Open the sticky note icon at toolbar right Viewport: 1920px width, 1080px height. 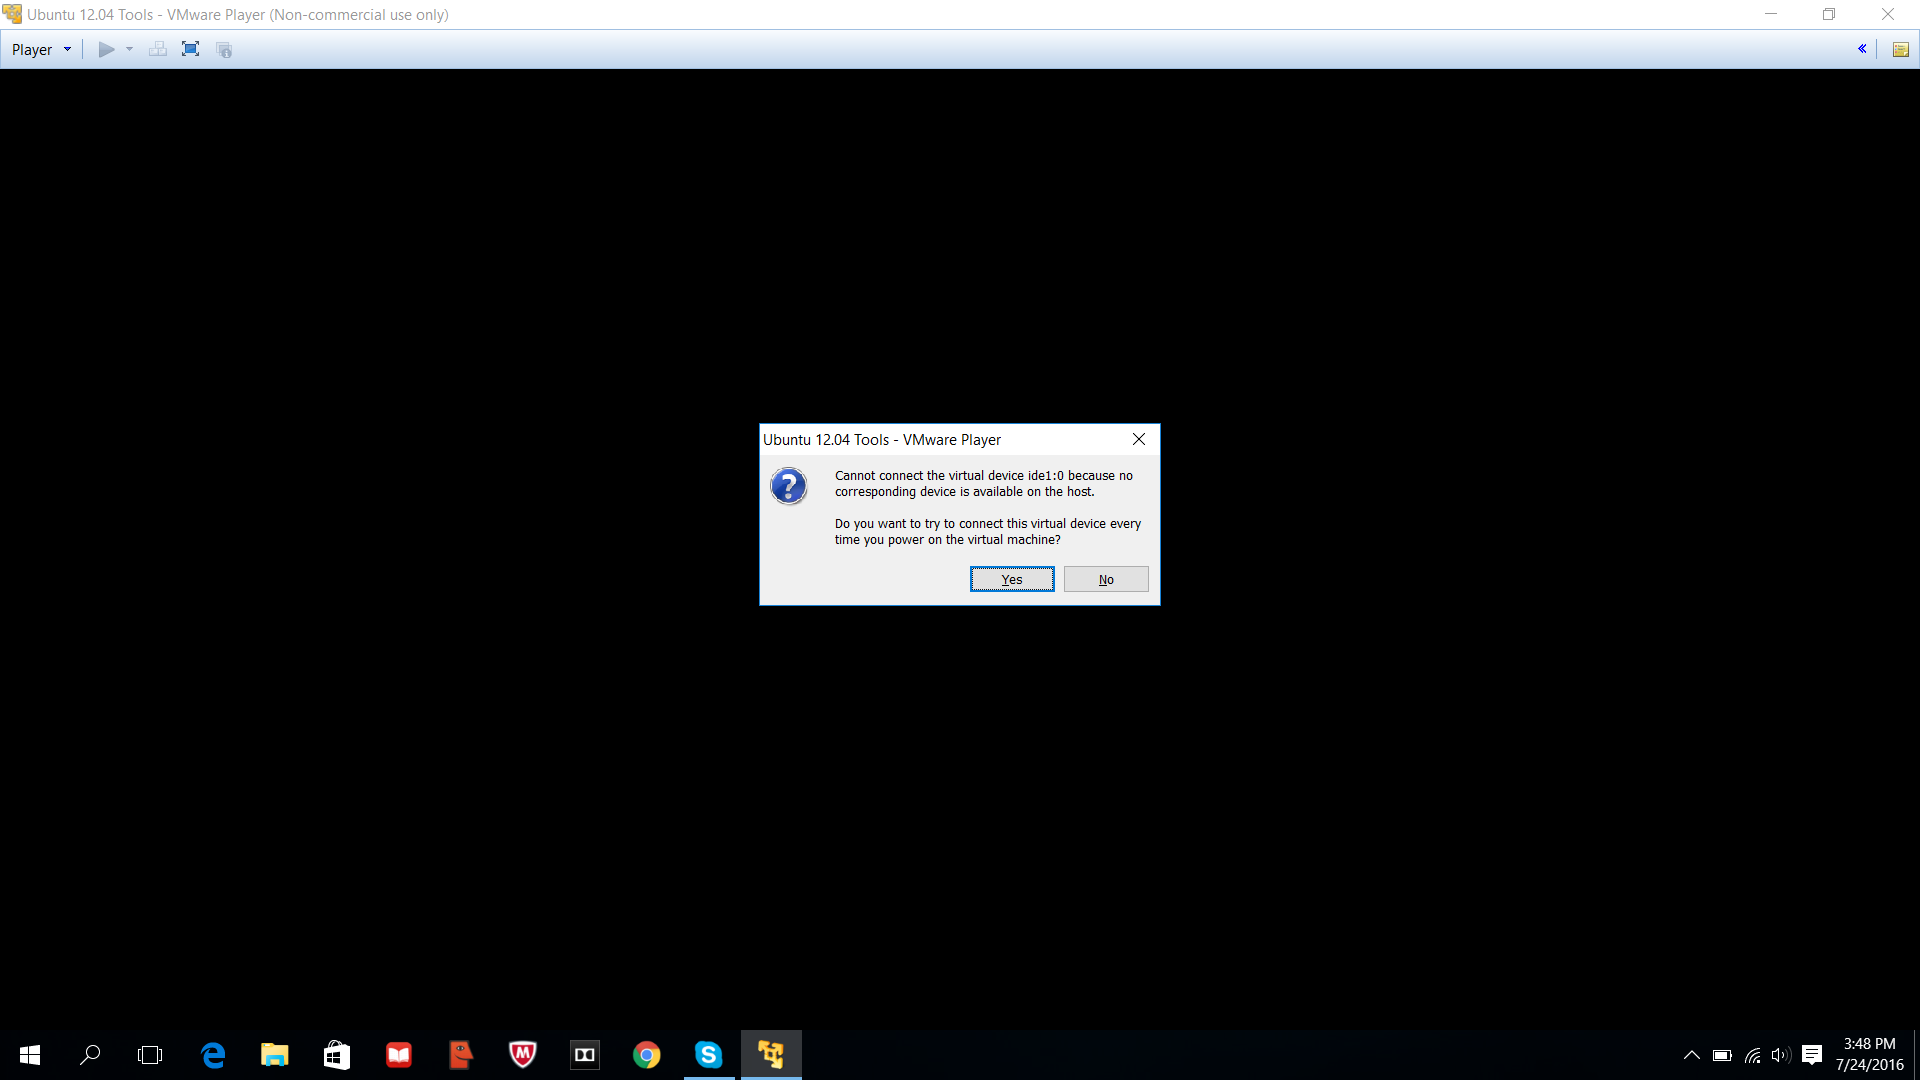tap(1900, 48)
